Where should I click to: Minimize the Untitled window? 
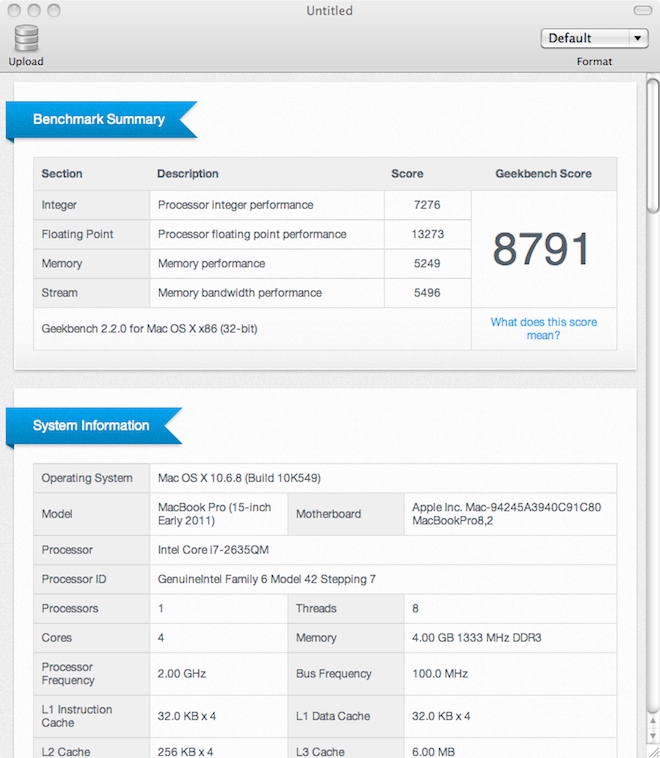[34, 11]
